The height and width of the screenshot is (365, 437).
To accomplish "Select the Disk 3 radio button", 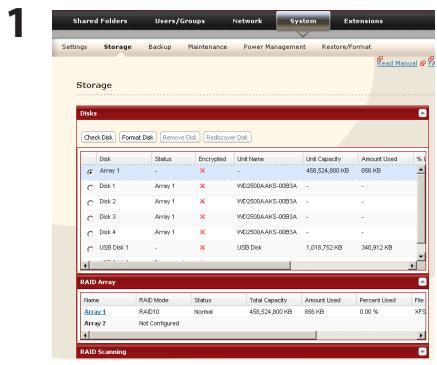I will click(x=90, y=218).
